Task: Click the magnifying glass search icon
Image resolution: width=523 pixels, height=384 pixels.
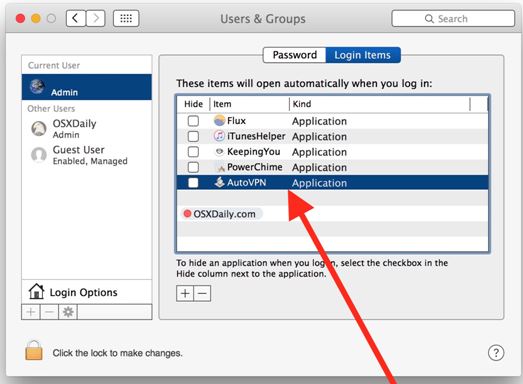Action: (429, 19)
